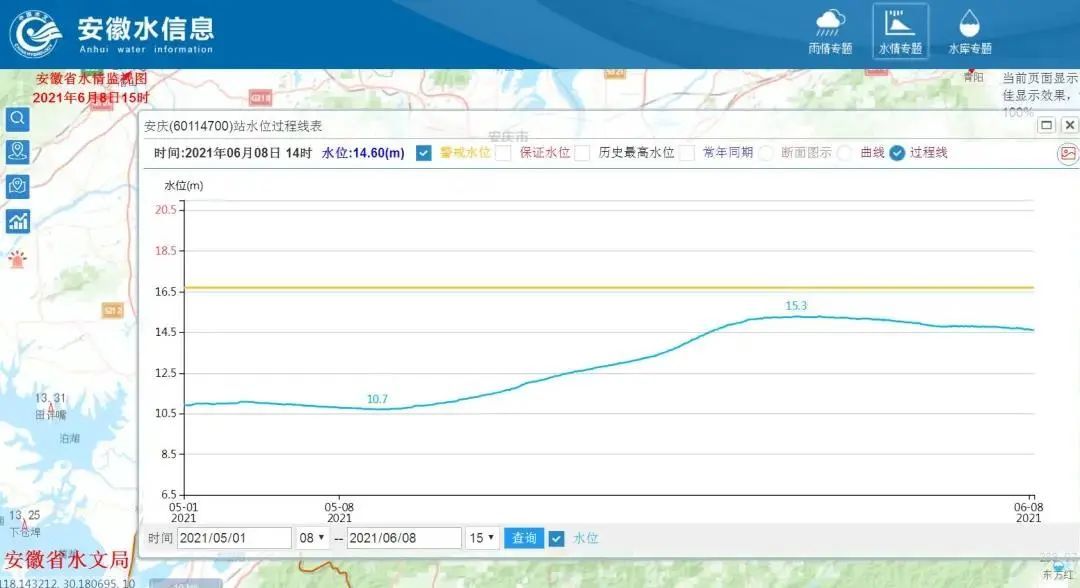Close the 安庆 water level chart panel
This screenshot has width=1080, height=588.
tap(1069, 125)
